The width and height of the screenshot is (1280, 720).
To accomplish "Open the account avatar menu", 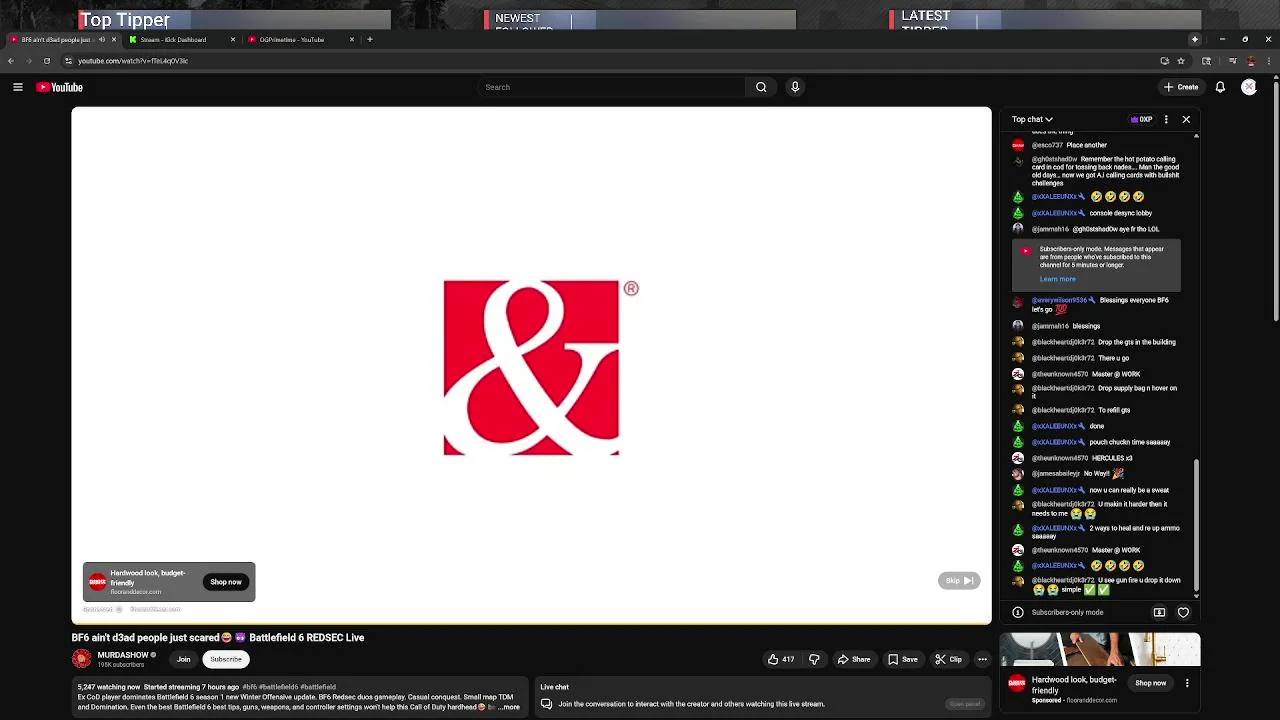I will (1249, 87).
